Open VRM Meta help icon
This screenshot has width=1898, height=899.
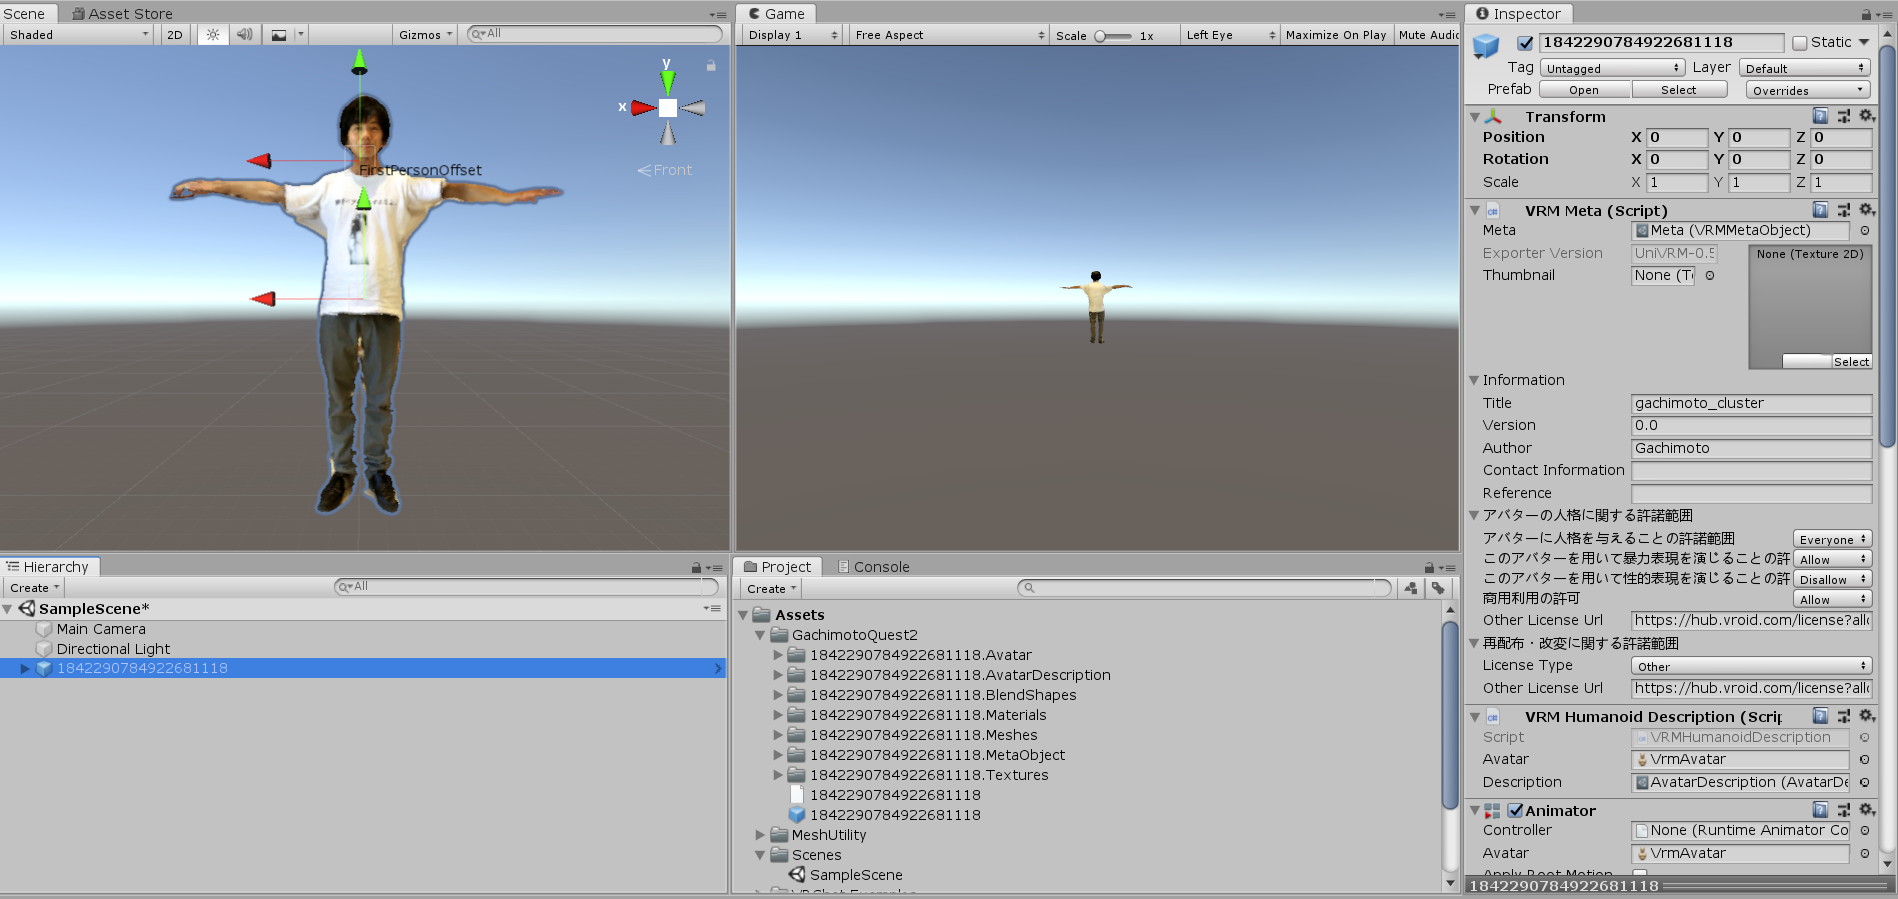1820,210
